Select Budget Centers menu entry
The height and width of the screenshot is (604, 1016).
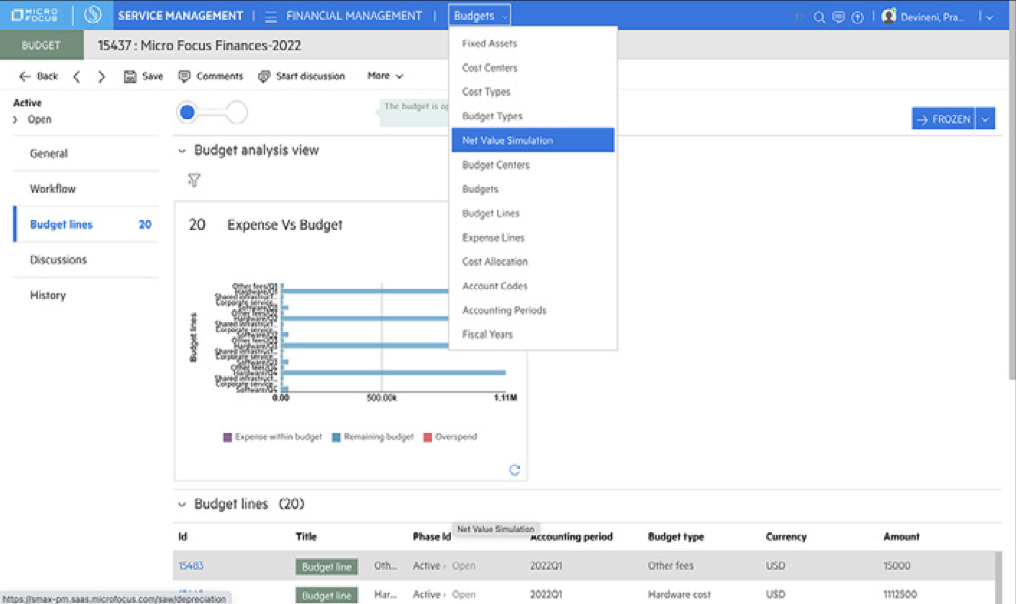pos(533,165)
